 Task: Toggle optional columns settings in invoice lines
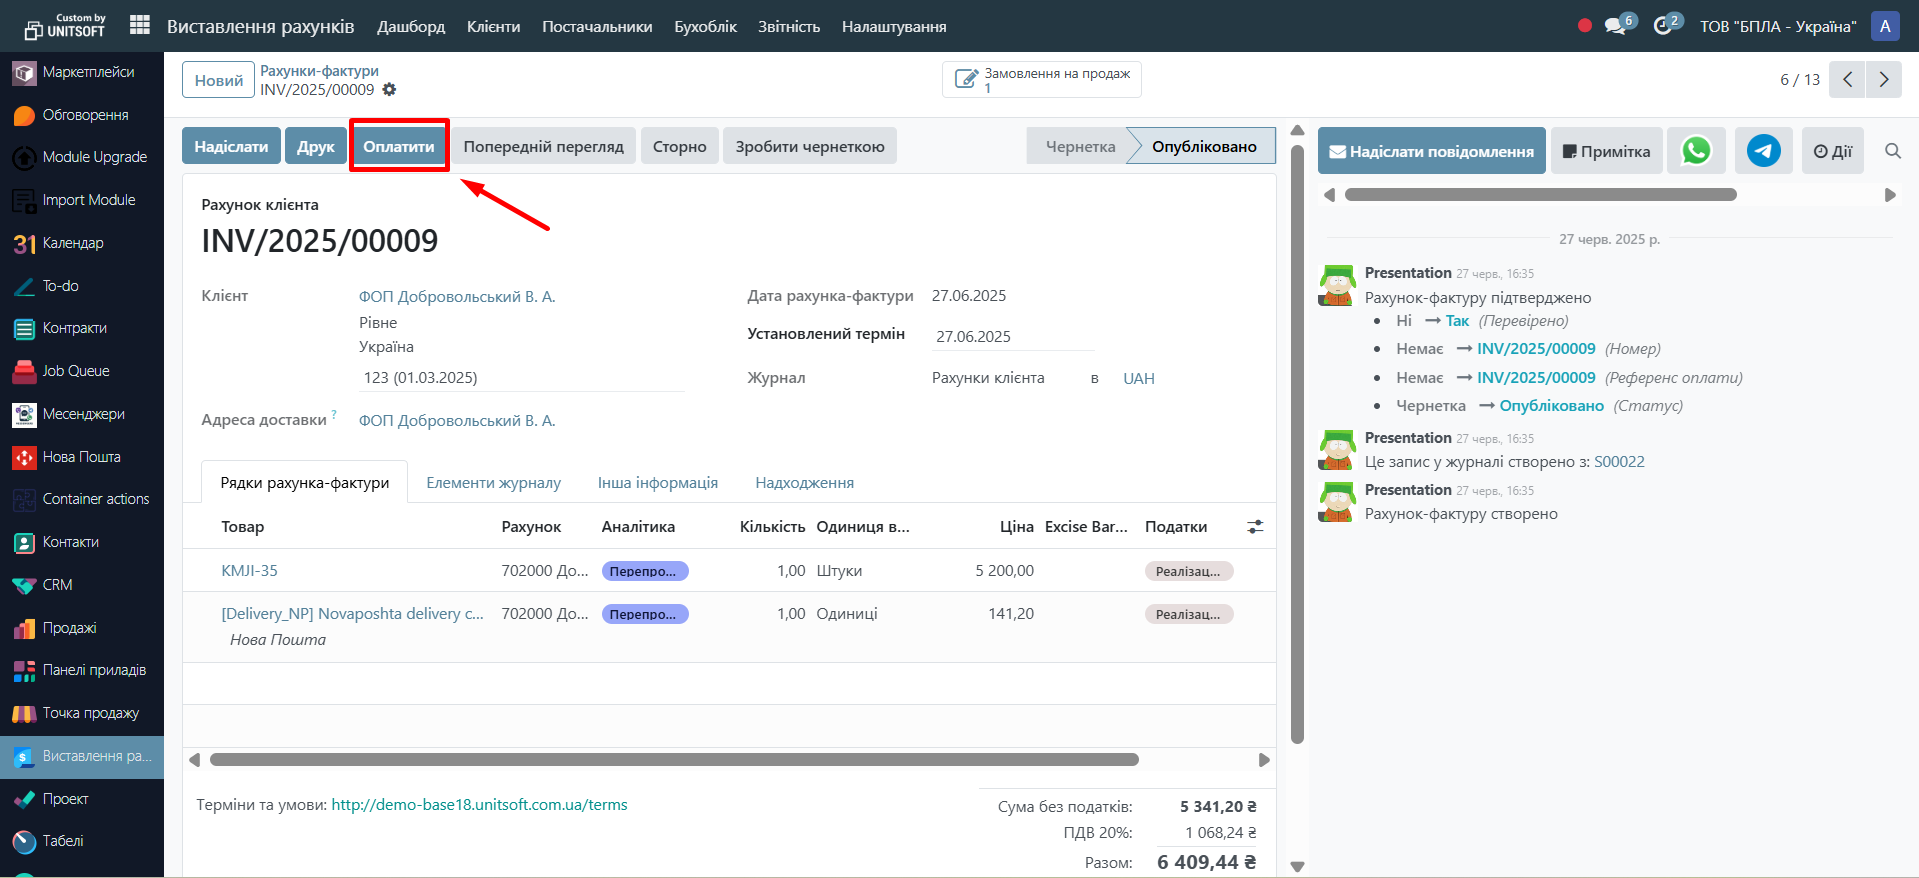[1255, 527]
